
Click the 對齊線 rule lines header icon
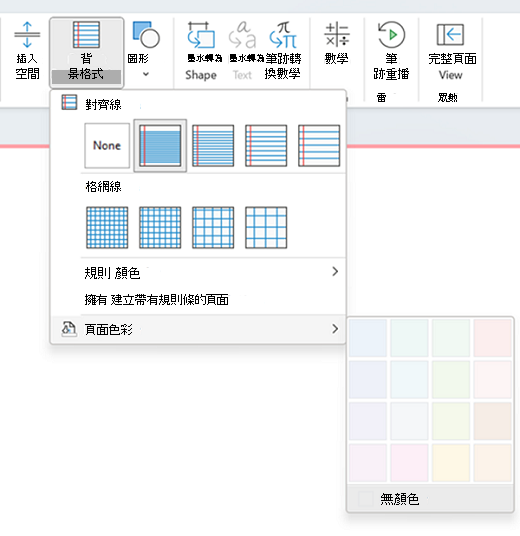pos(69,103)
